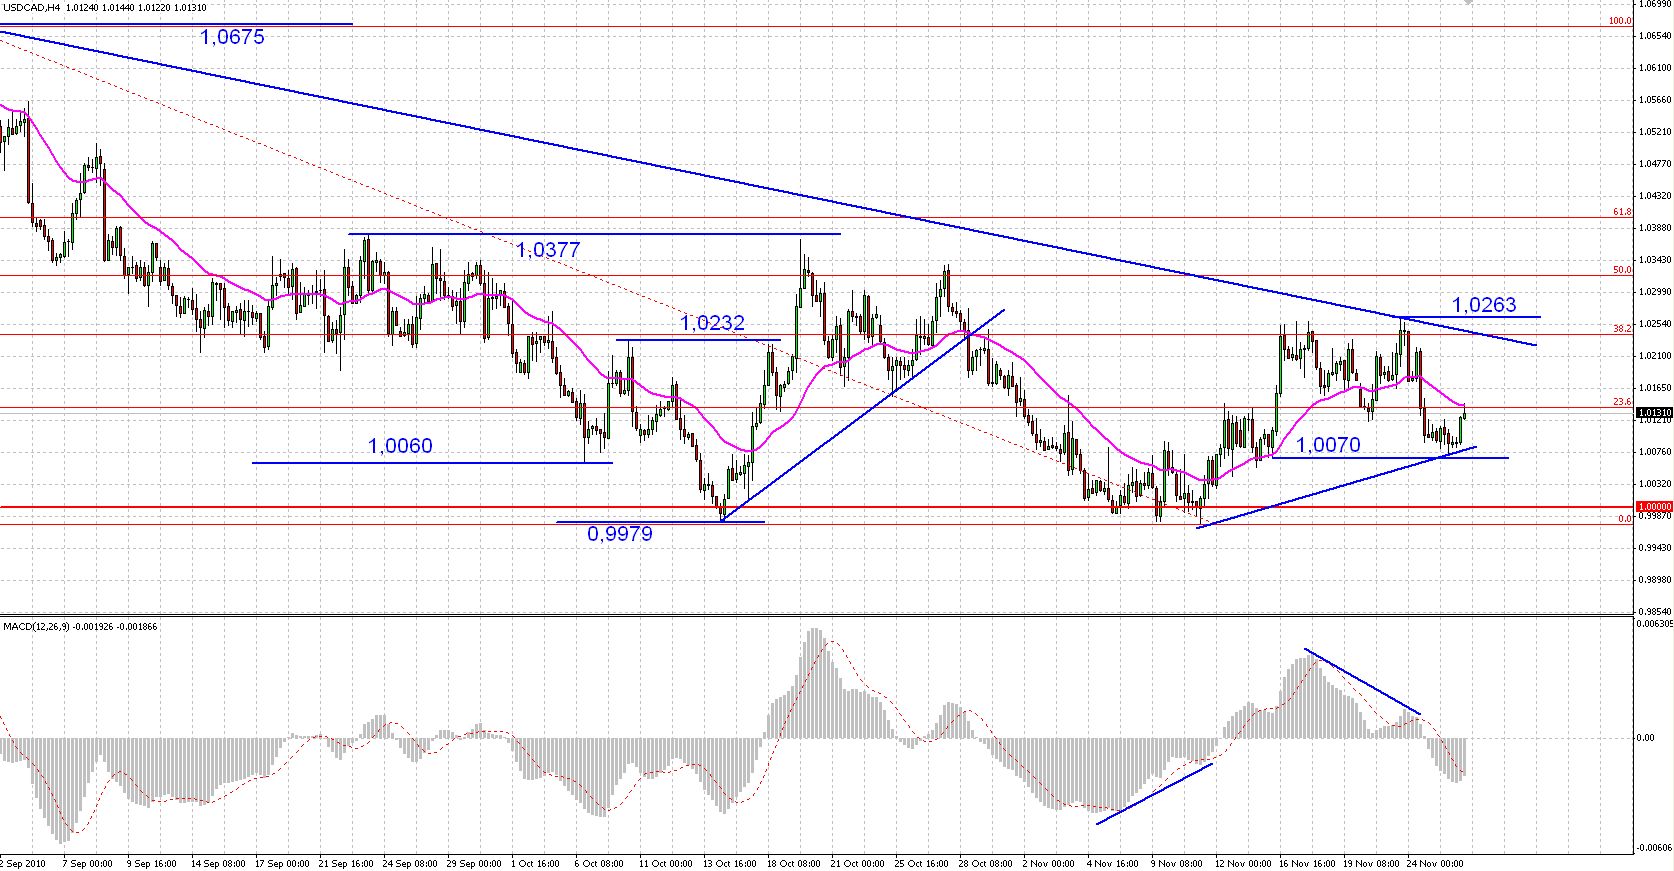The image size is (1674, 871).
Task: Click the 18 Oct 08:00 time label
Action: (x=795, y=862)
